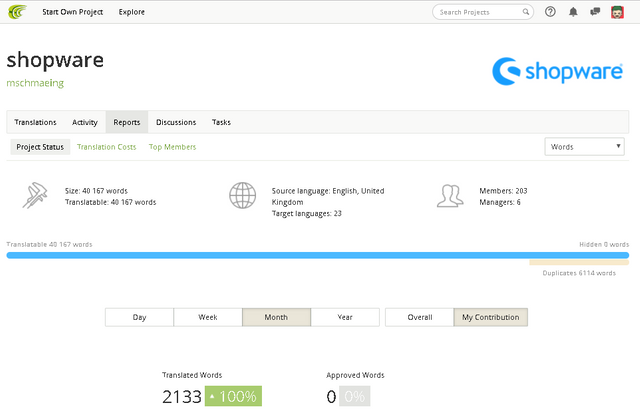The width and height of the screenshot is (640, 413).
Task: Select the Week period toggle
Action: [x=208, y=317]
